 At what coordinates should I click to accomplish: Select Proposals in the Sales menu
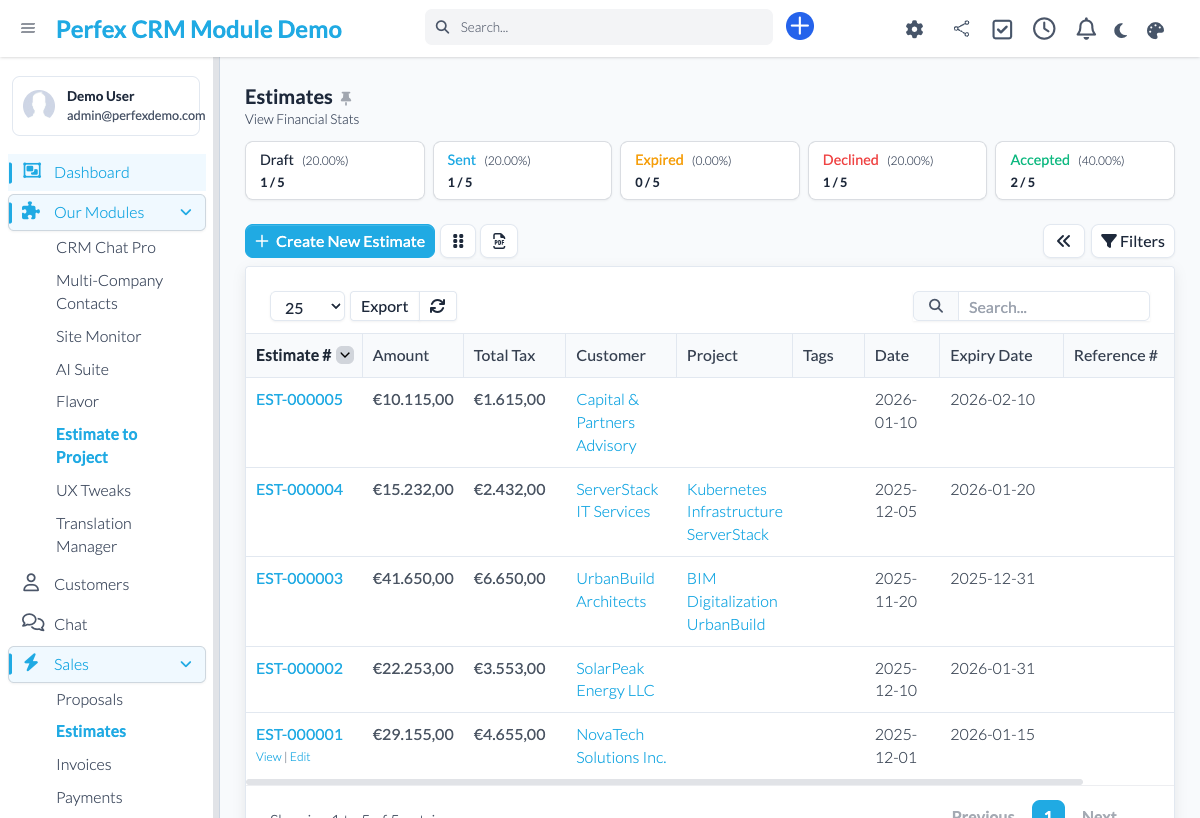(x=90, y=699)
